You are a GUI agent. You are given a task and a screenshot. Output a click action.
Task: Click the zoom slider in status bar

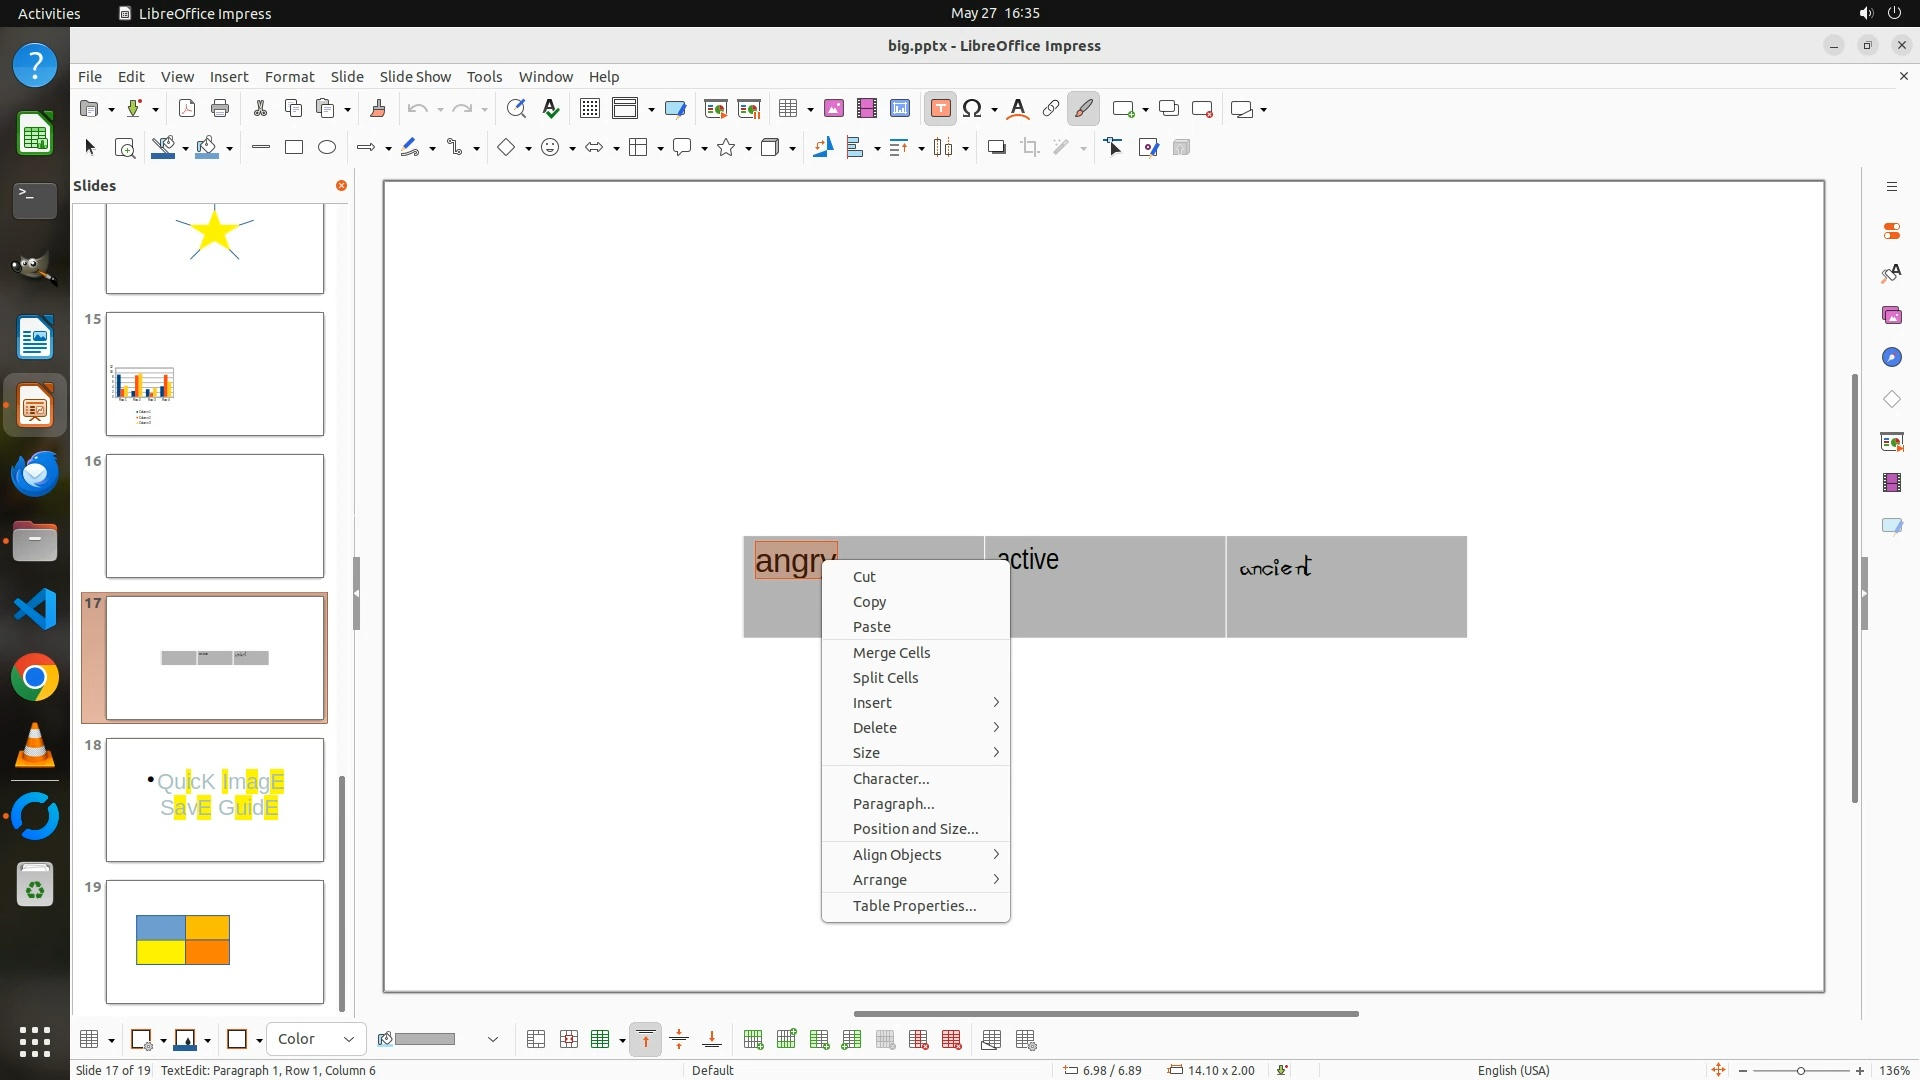(x=1800, y=1070)
